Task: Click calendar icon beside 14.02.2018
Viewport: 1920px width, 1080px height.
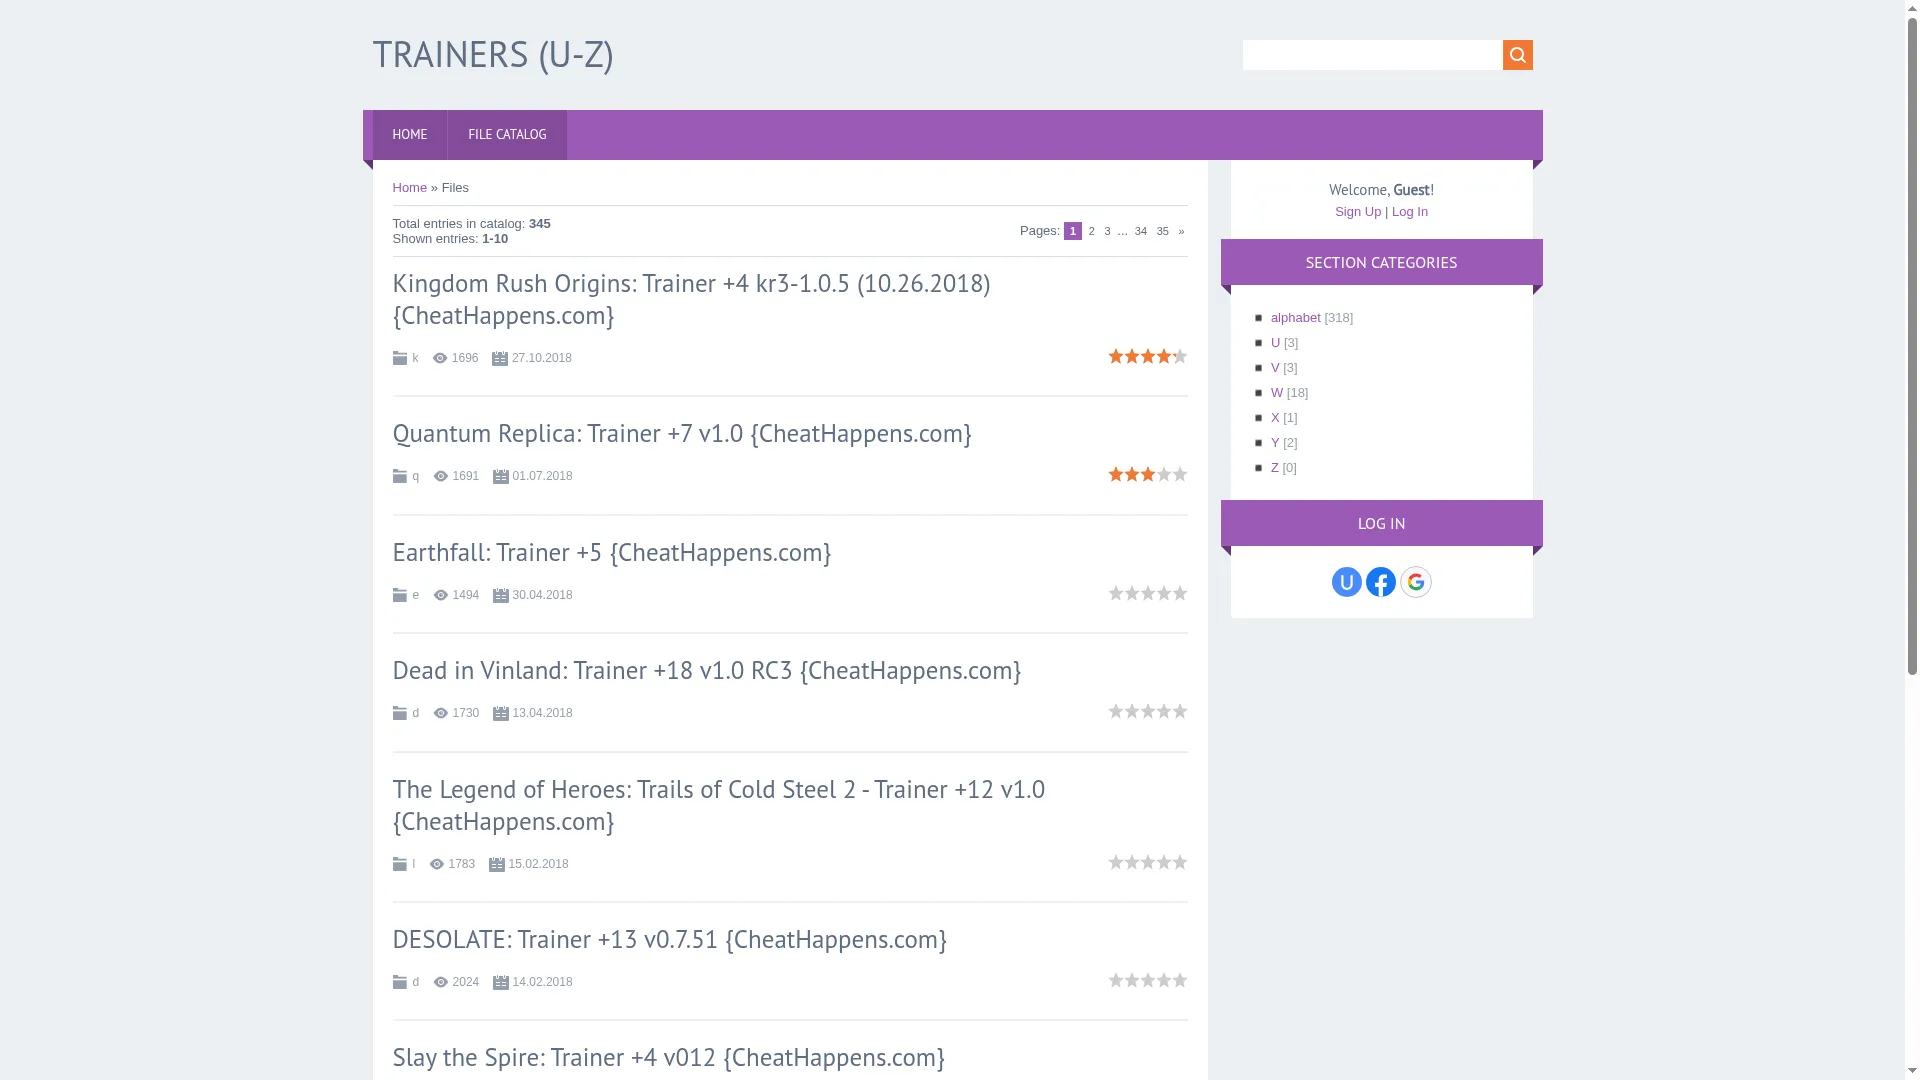Action: [501, 982]
